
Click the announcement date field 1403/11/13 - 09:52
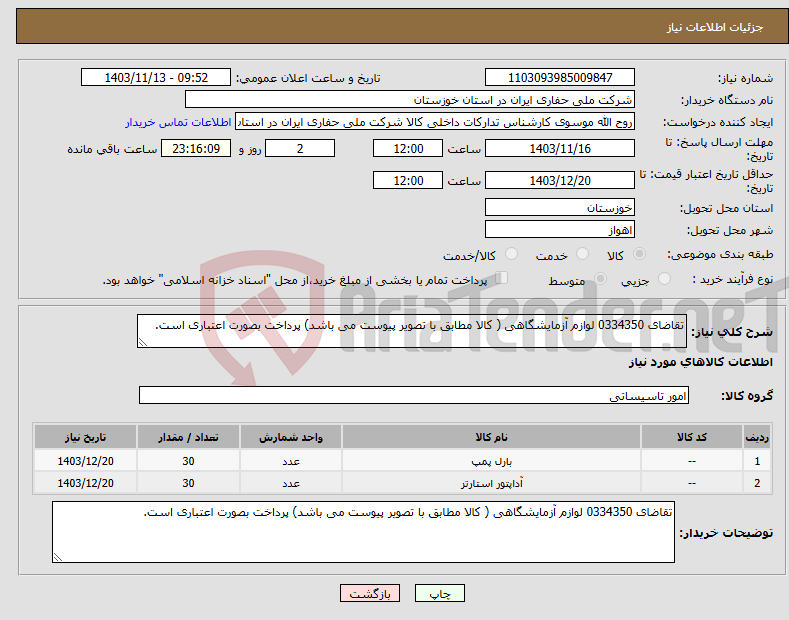tap(156, 78)
